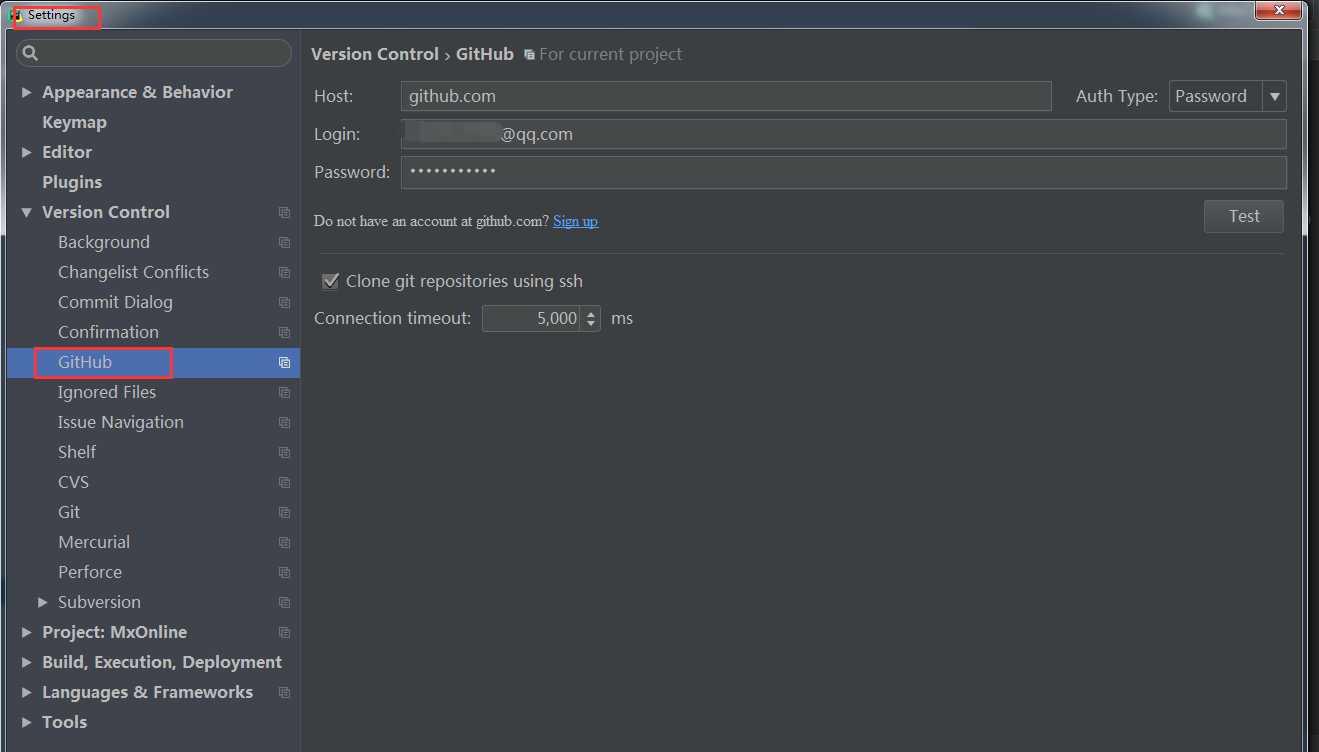Click the Version Control breadcrumb

coord(375,54)
